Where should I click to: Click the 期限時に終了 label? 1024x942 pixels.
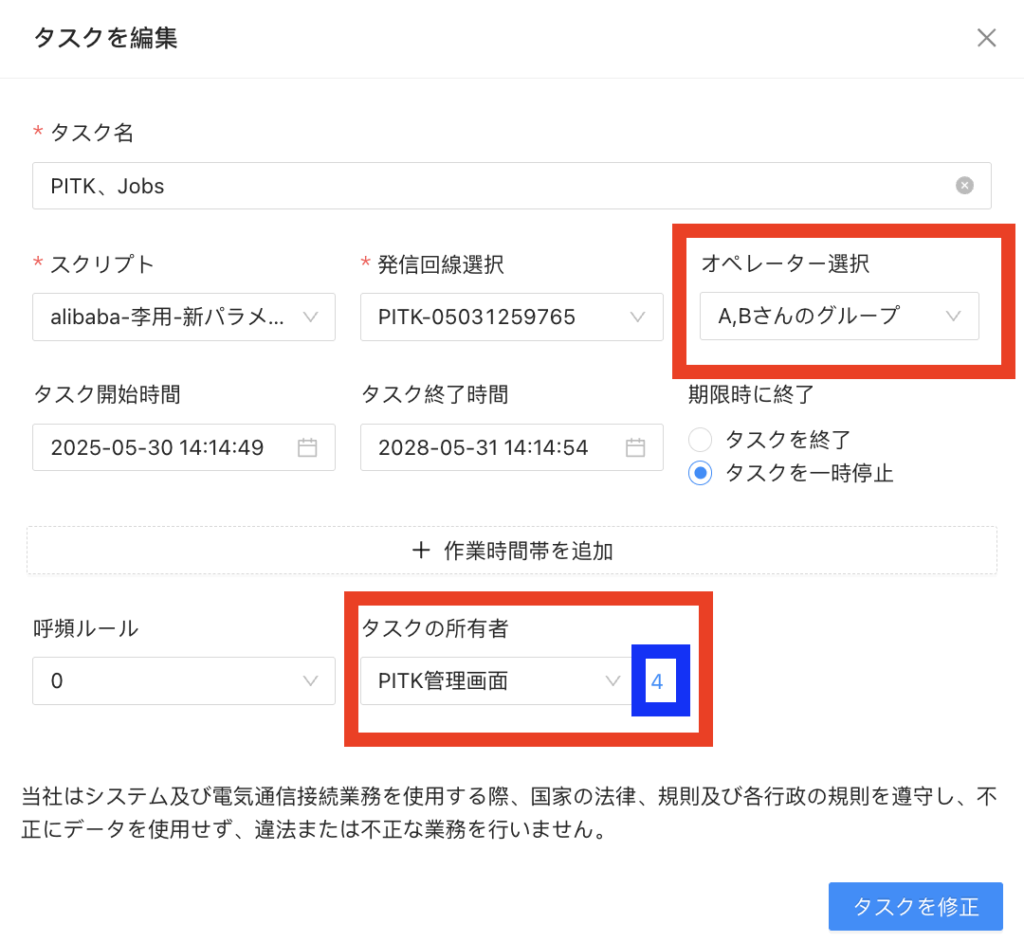751,395
